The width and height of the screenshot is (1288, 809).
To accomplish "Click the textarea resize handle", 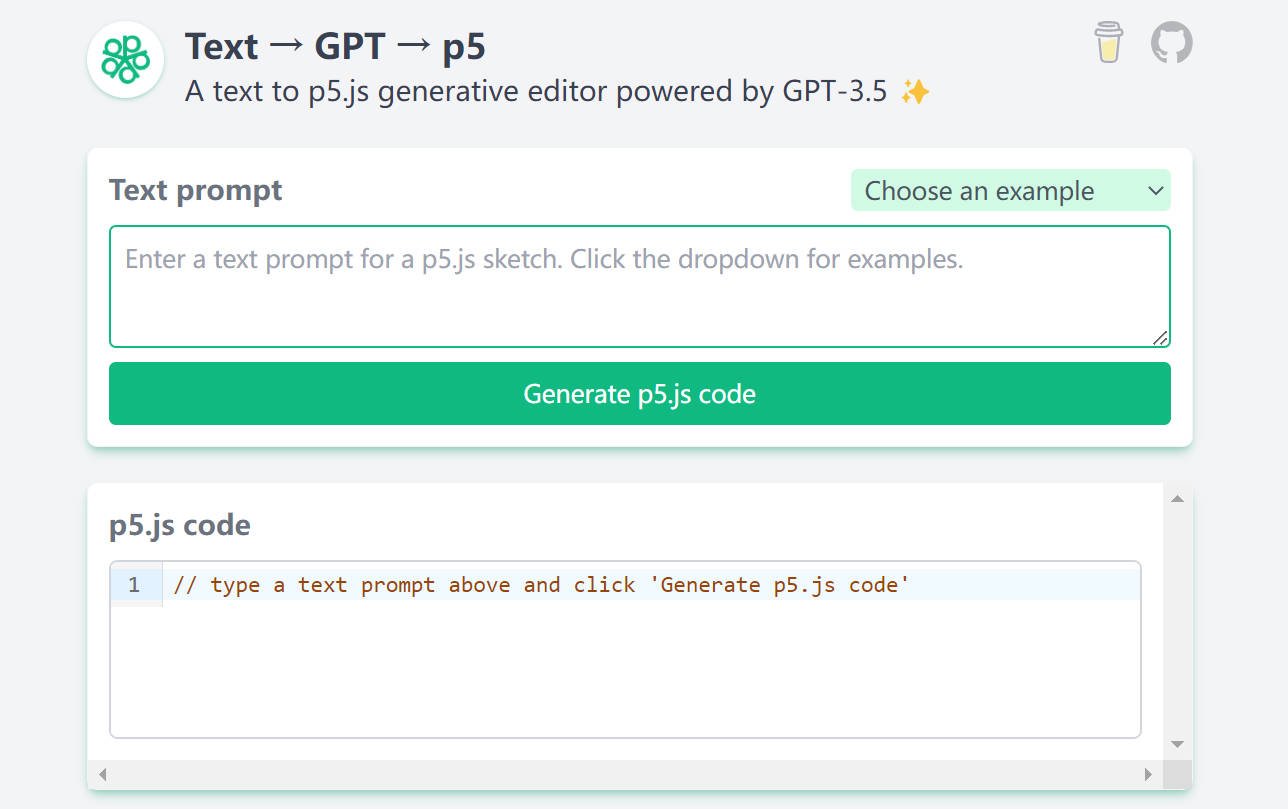I will pyautogui.click(x=1162, y=338).
